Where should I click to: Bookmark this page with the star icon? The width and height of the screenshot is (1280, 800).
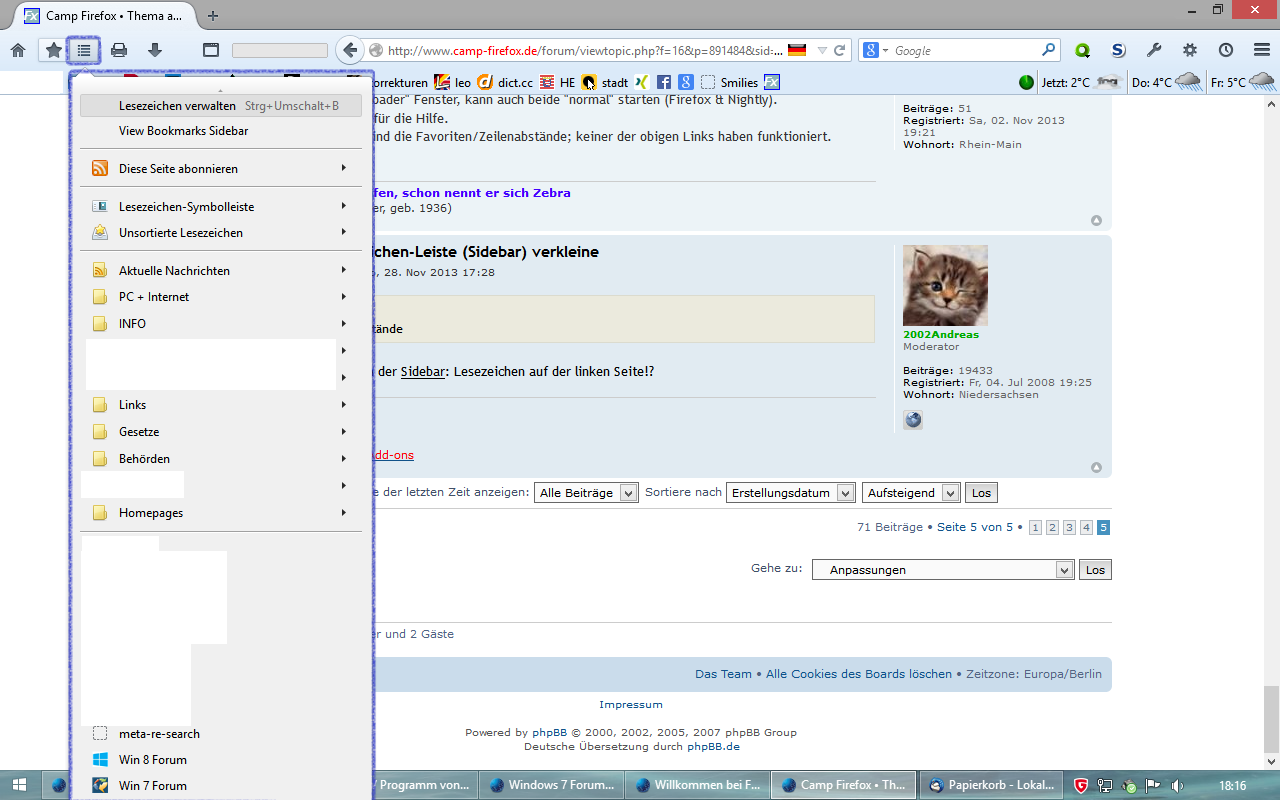click(53, 50)
